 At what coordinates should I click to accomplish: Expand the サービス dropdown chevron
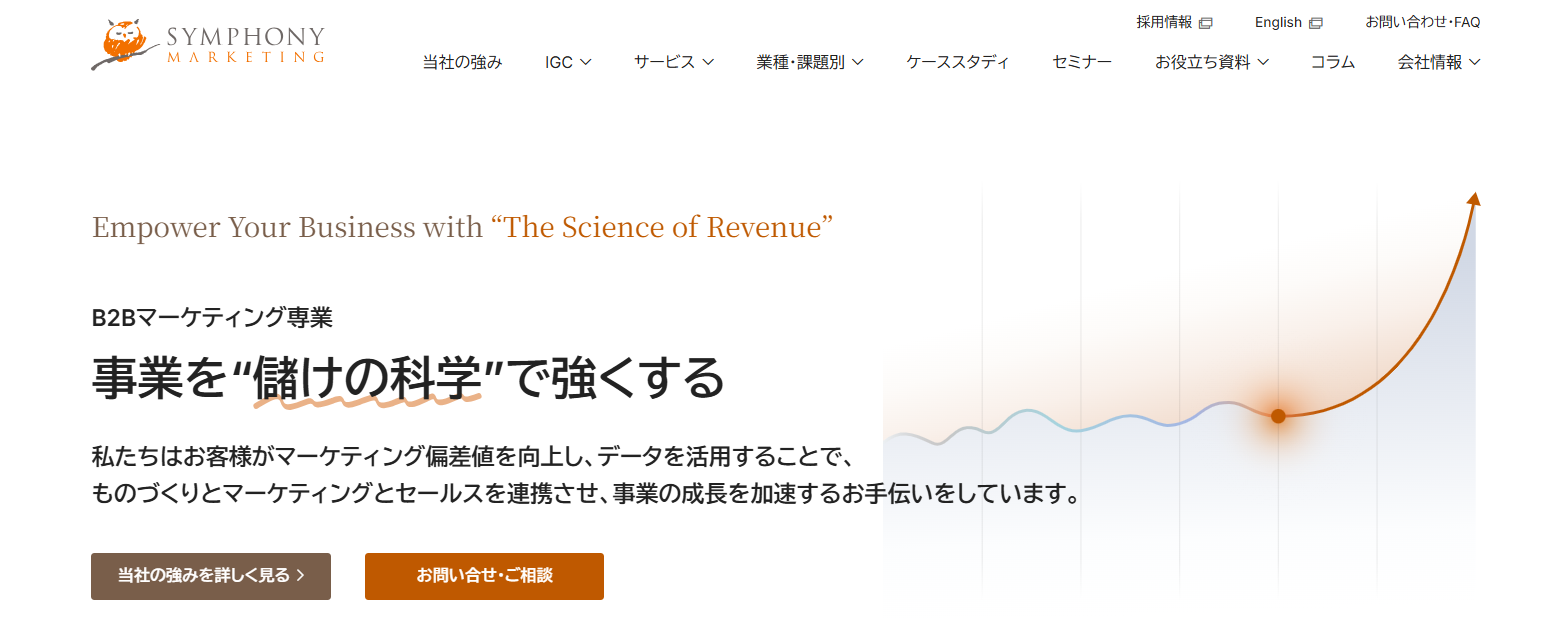(x=708, y=62)
